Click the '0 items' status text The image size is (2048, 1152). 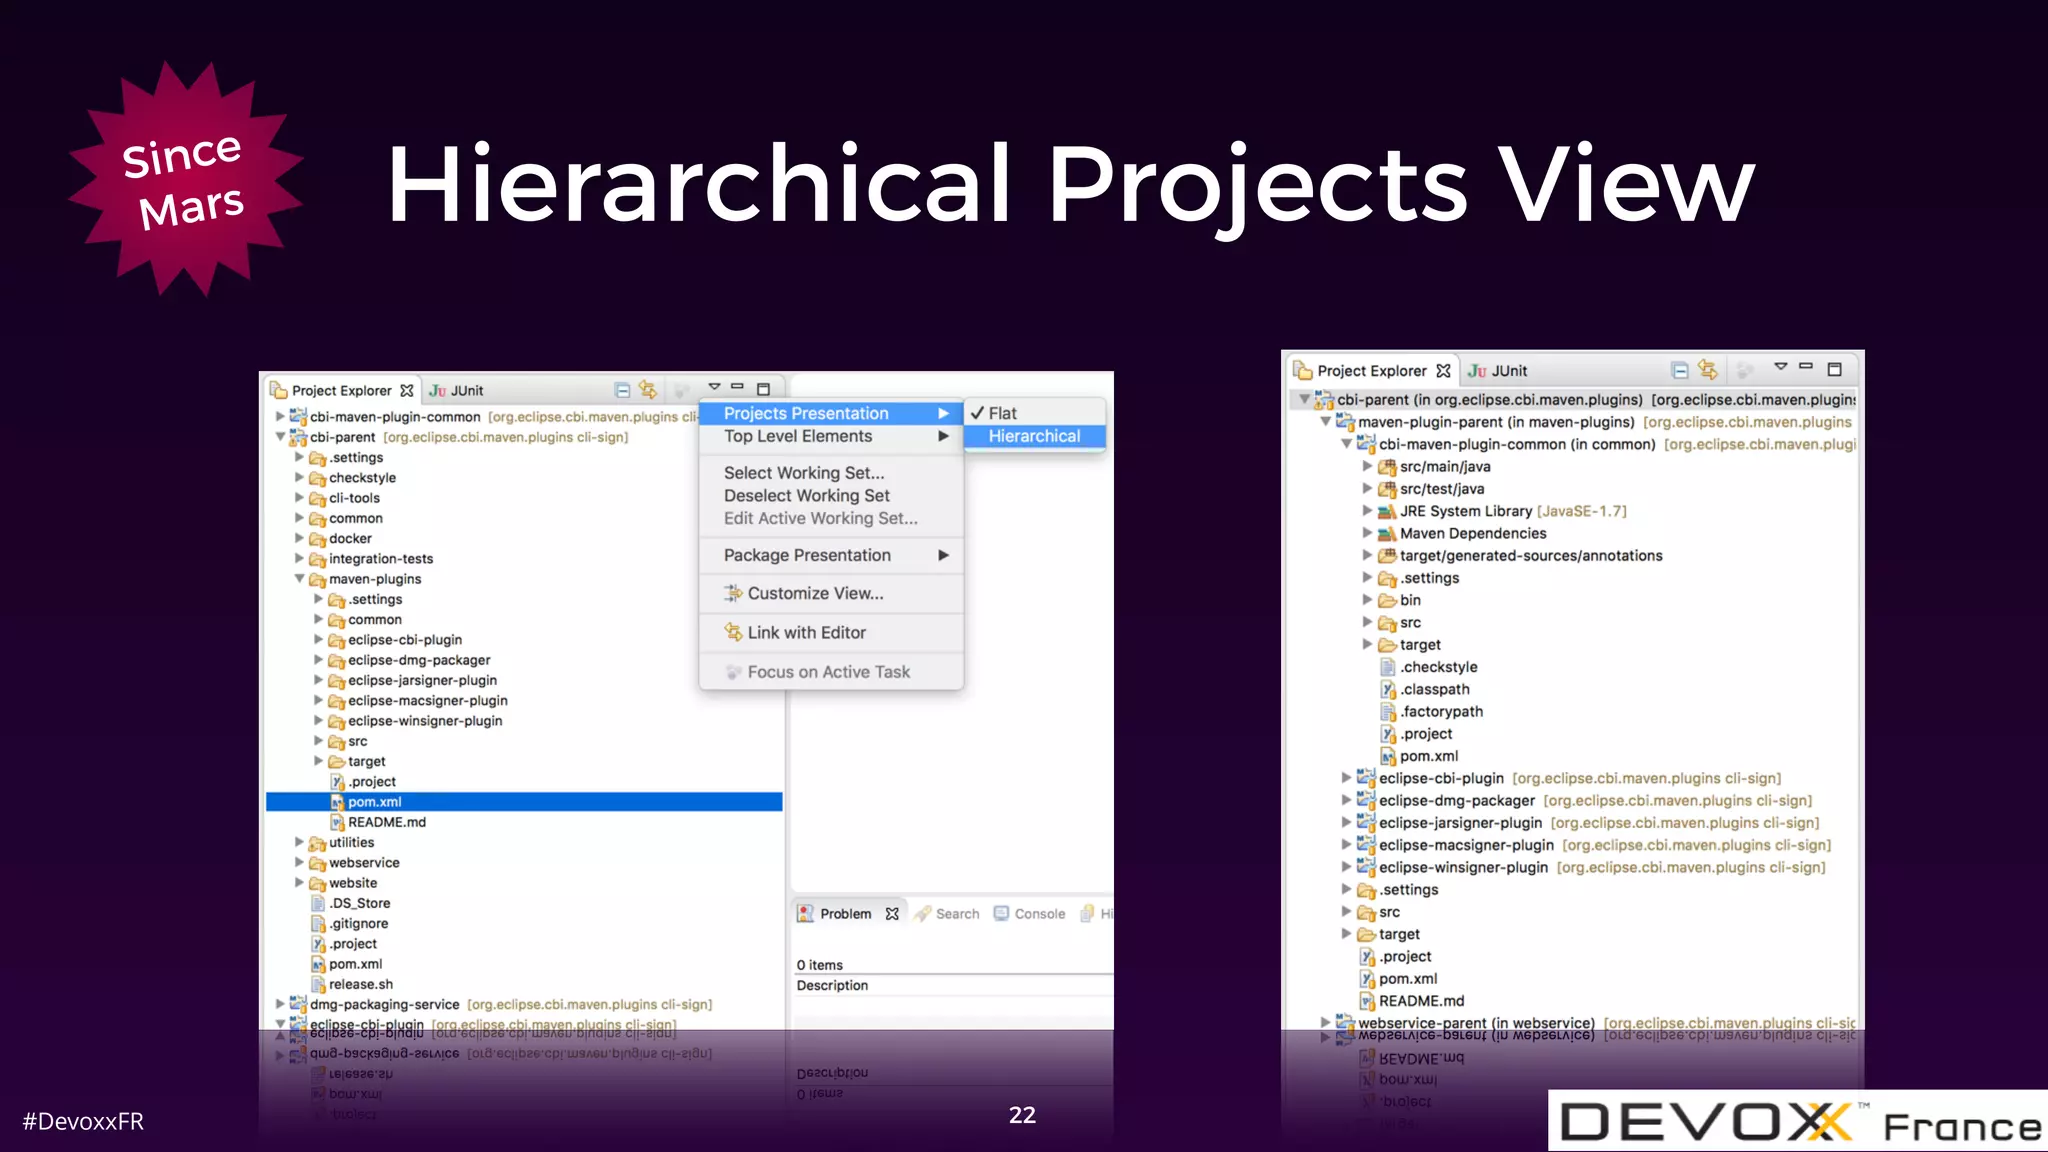pyautogui.click(x=819, y=965)
